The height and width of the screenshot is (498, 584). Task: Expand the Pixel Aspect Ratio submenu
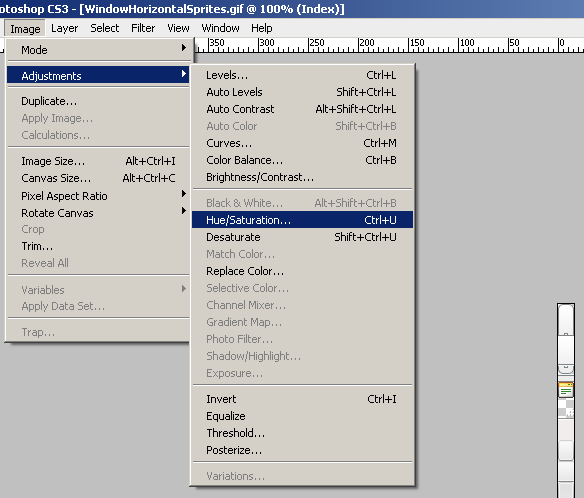98,196
